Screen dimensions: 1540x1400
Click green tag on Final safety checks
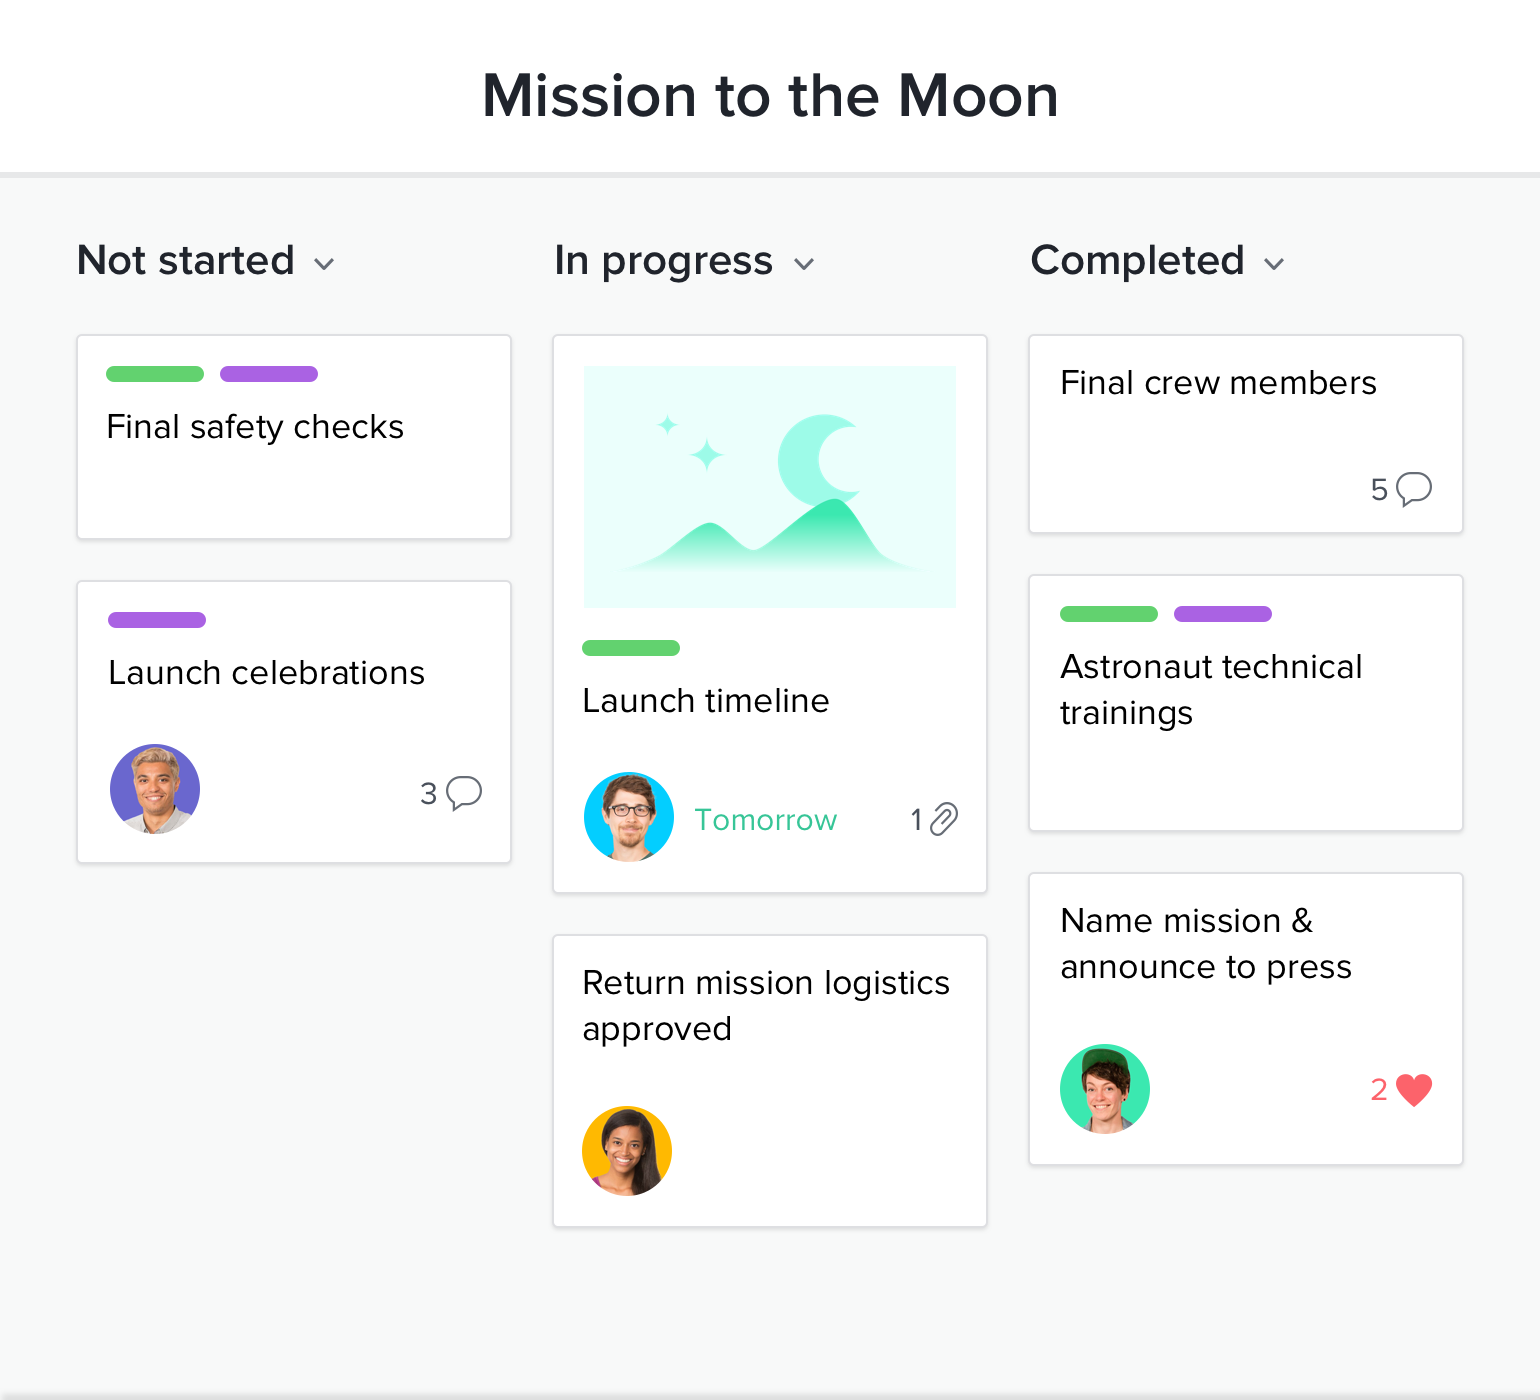coord(155,374)
